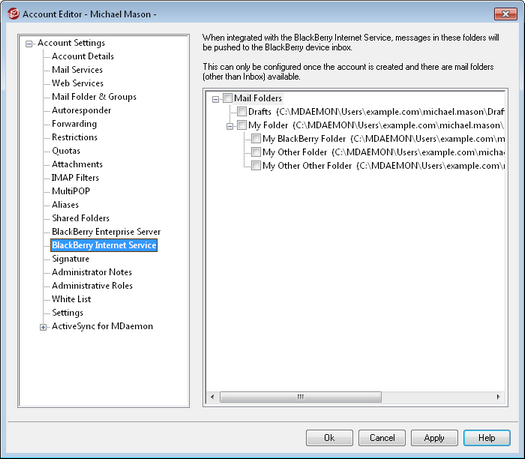Click the horizontal scrollbar thumb in folder list

pos(301,397)
